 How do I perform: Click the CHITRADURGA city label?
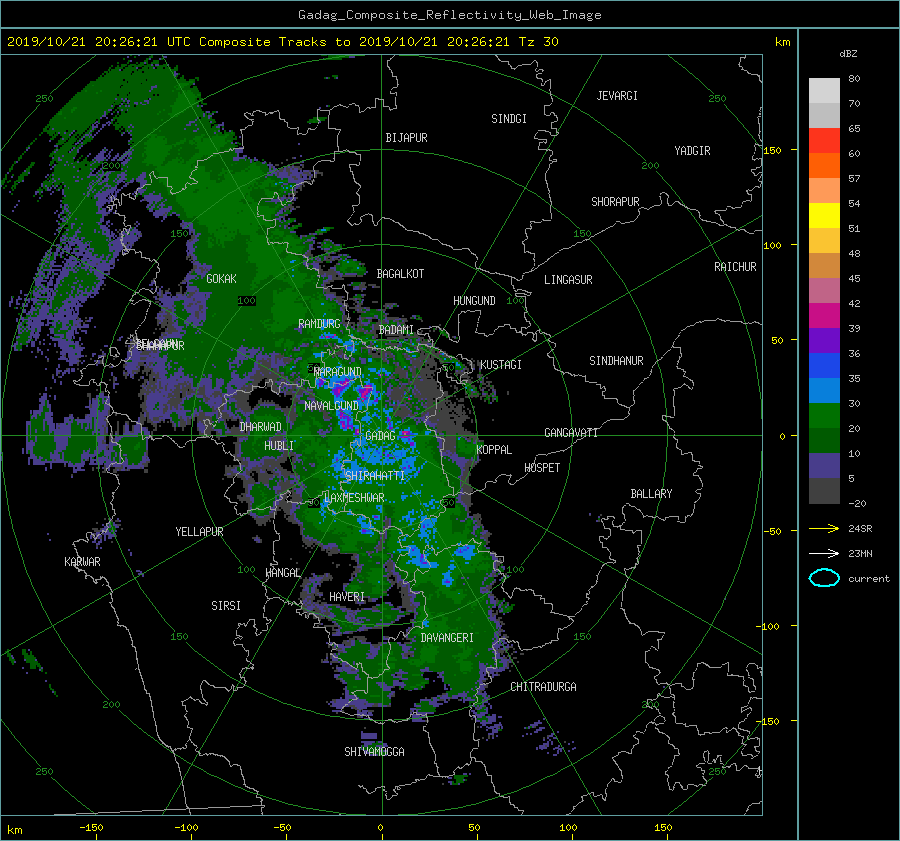[x=543, y=686]
